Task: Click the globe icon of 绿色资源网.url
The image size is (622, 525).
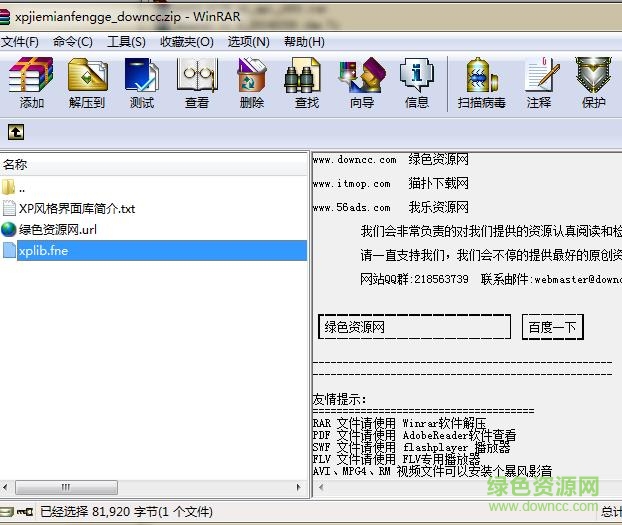Action: [x=8, y=229]
